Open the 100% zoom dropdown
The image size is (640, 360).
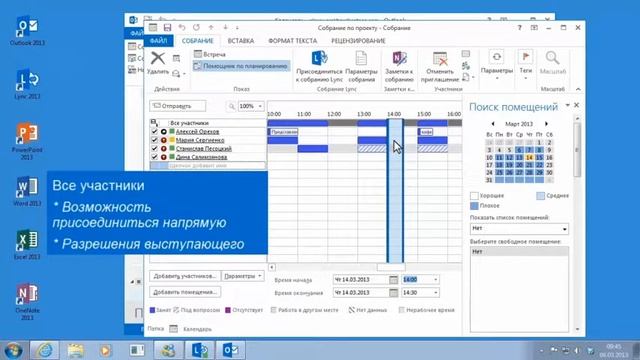[260, 106]
